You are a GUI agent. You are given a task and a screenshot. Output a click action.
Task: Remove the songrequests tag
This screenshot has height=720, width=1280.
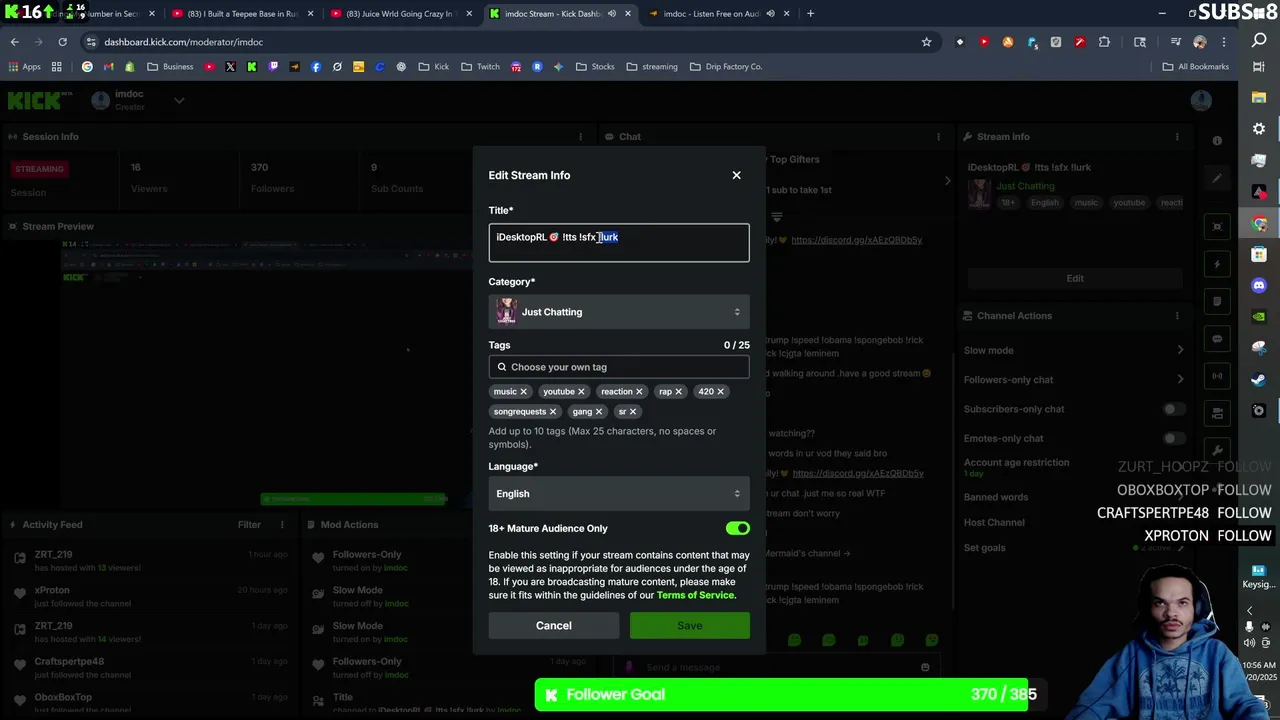pos(553,412)
